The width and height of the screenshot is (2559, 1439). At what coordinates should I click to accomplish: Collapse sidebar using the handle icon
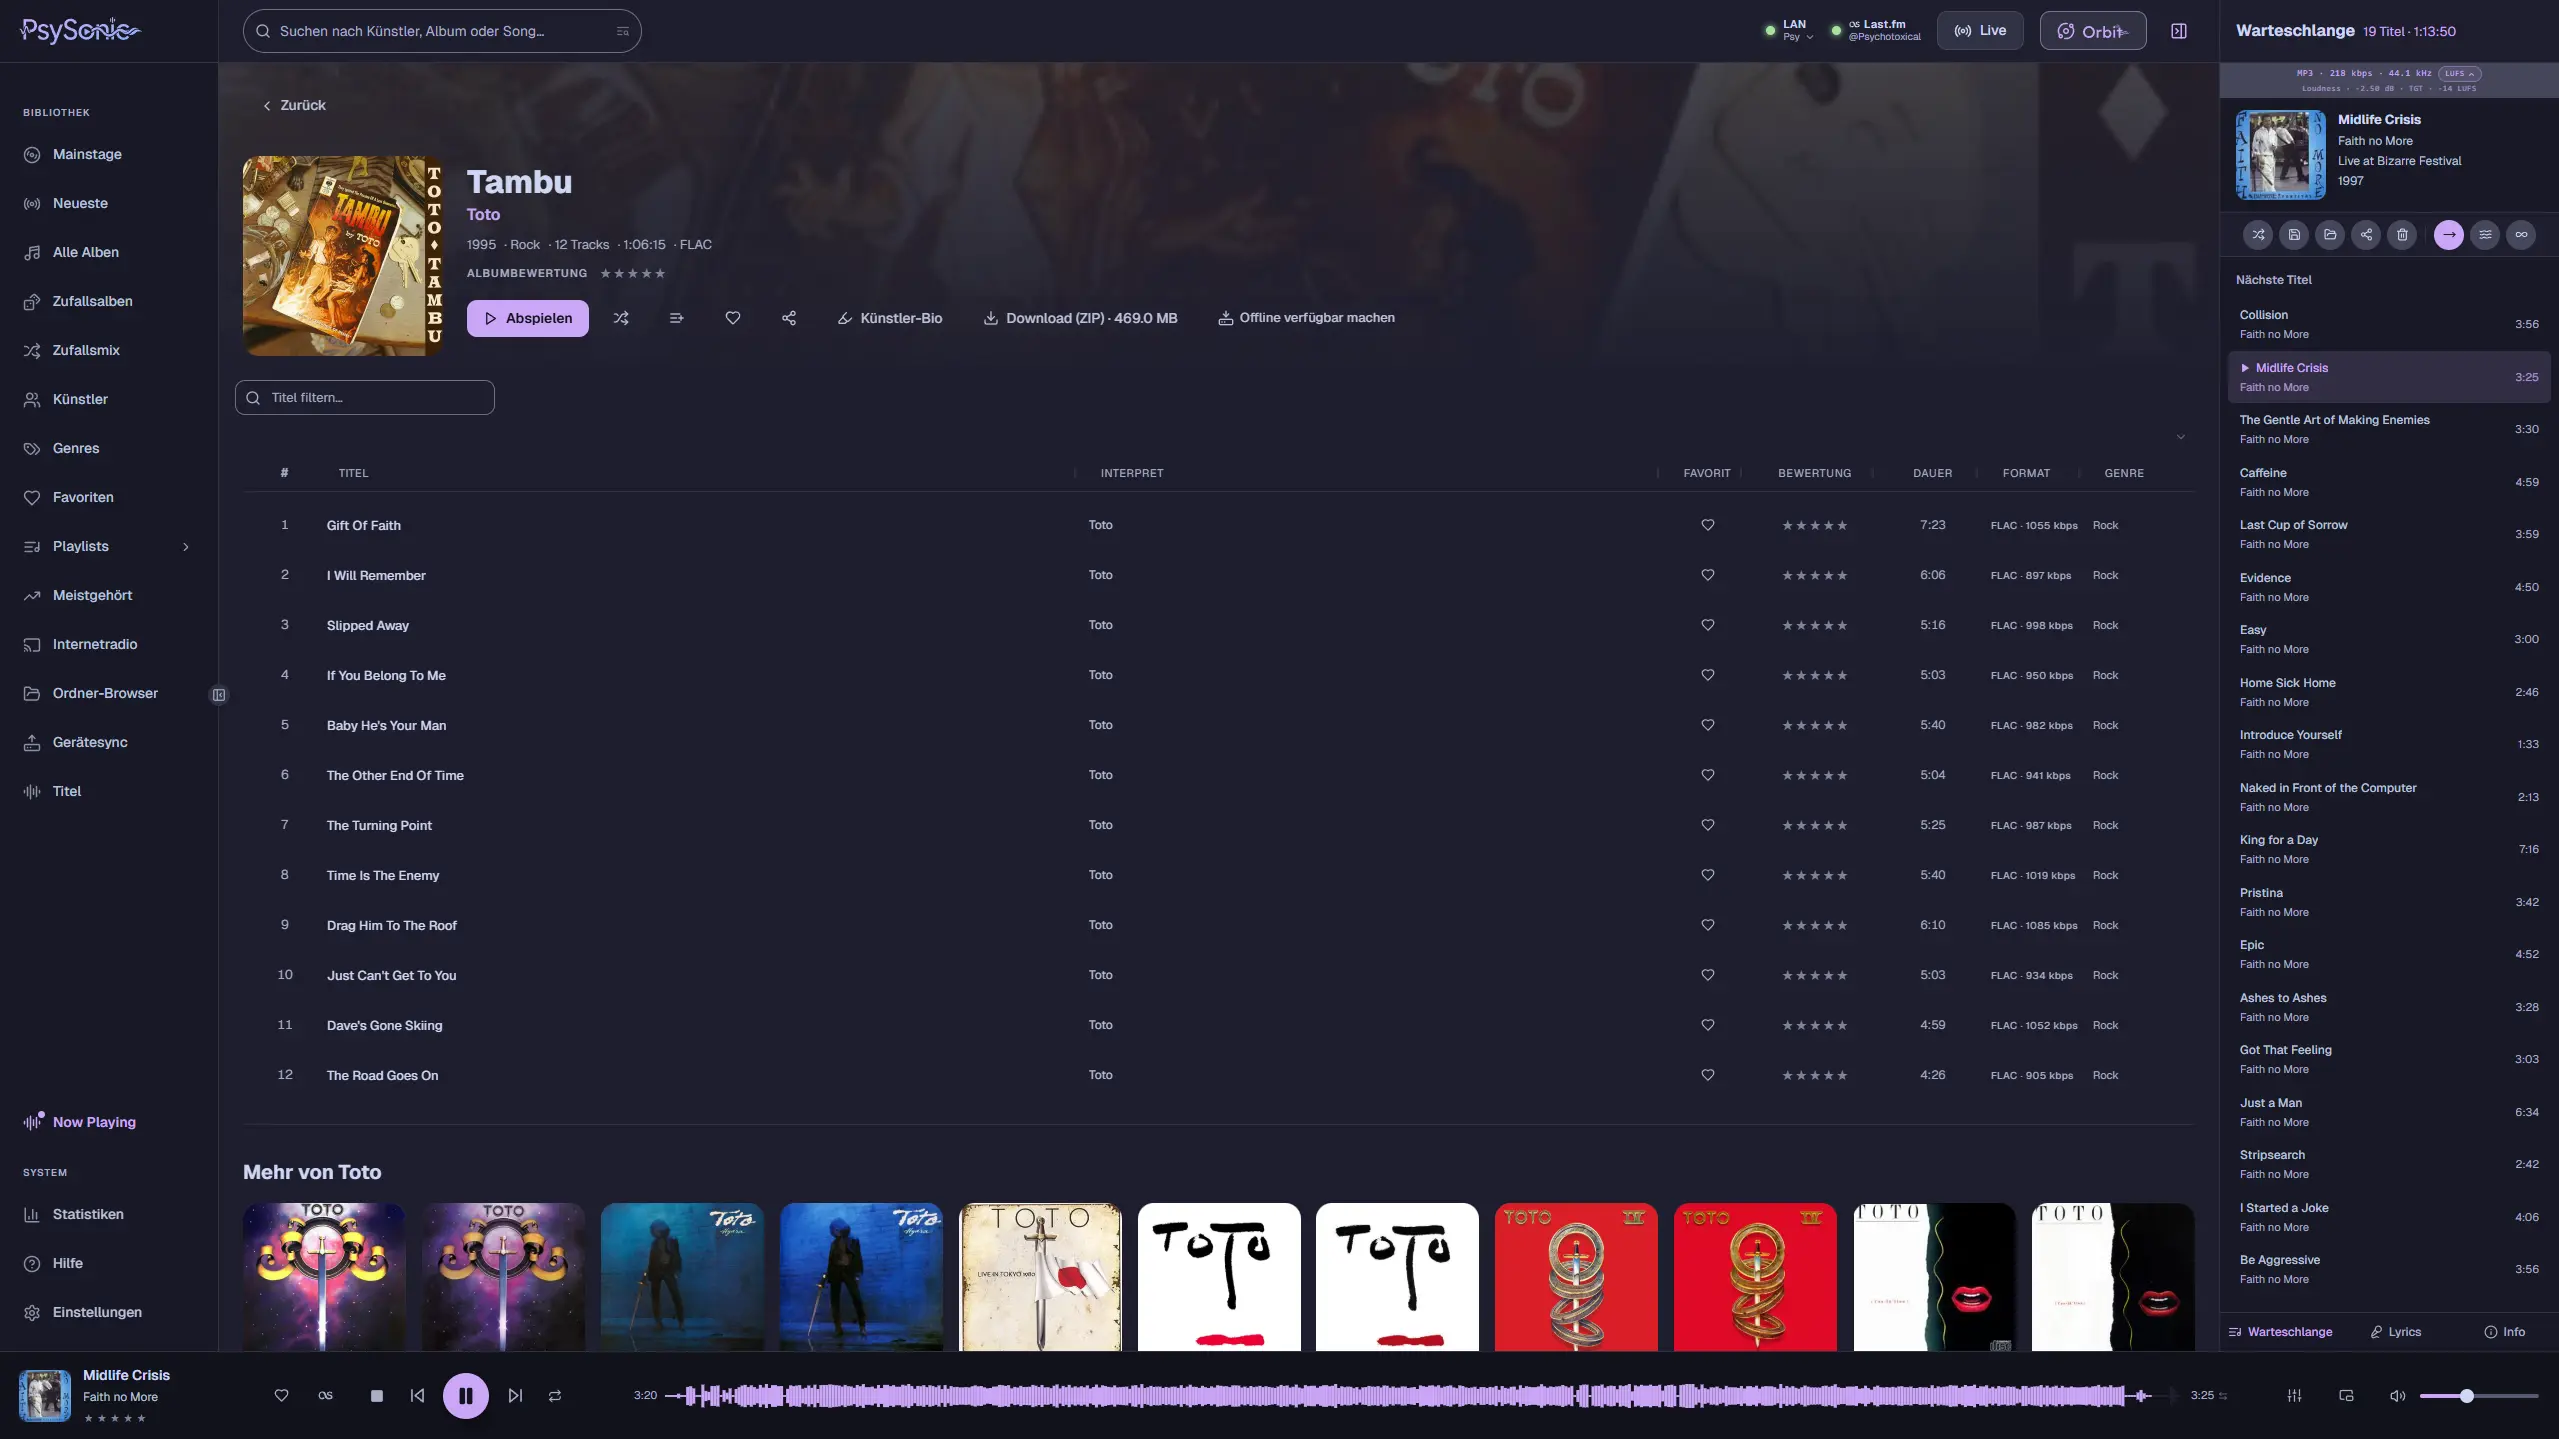pyautogui.click(x=219, y=695)
